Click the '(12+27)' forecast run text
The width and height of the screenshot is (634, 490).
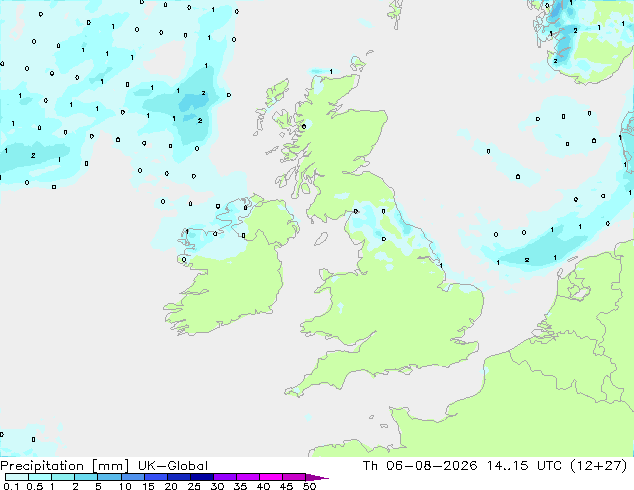point(598,465)
